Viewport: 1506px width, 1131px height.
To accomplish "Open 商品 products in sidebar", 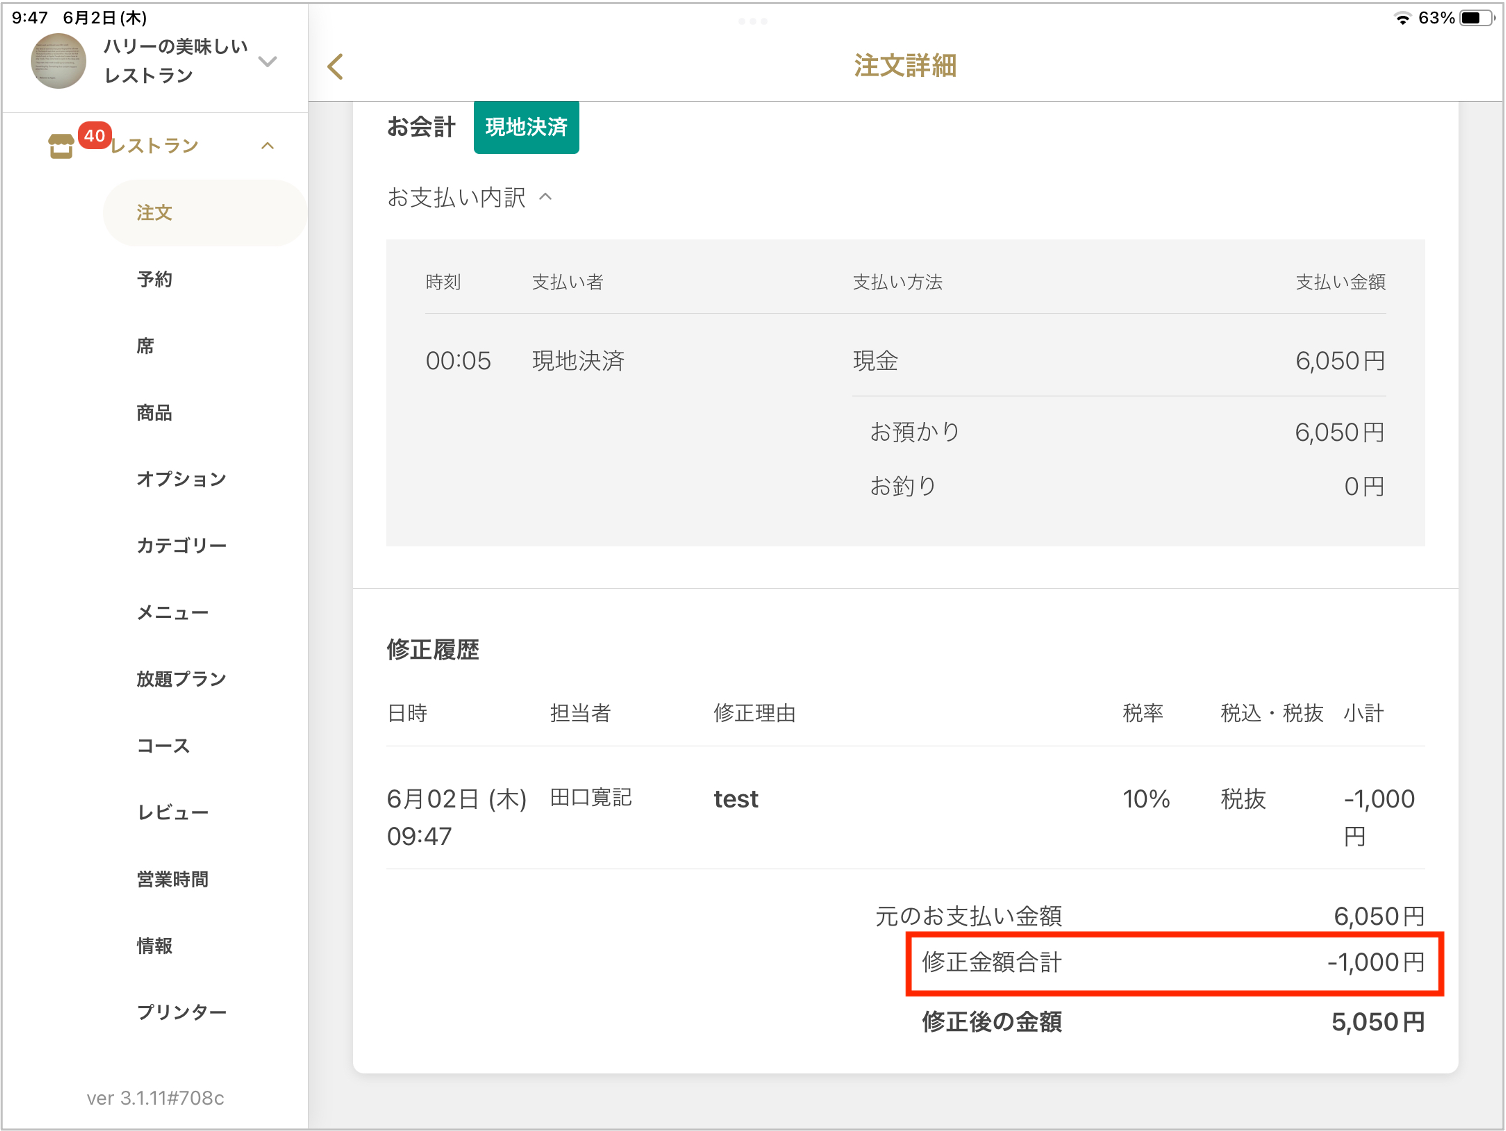I will [155, 413].
